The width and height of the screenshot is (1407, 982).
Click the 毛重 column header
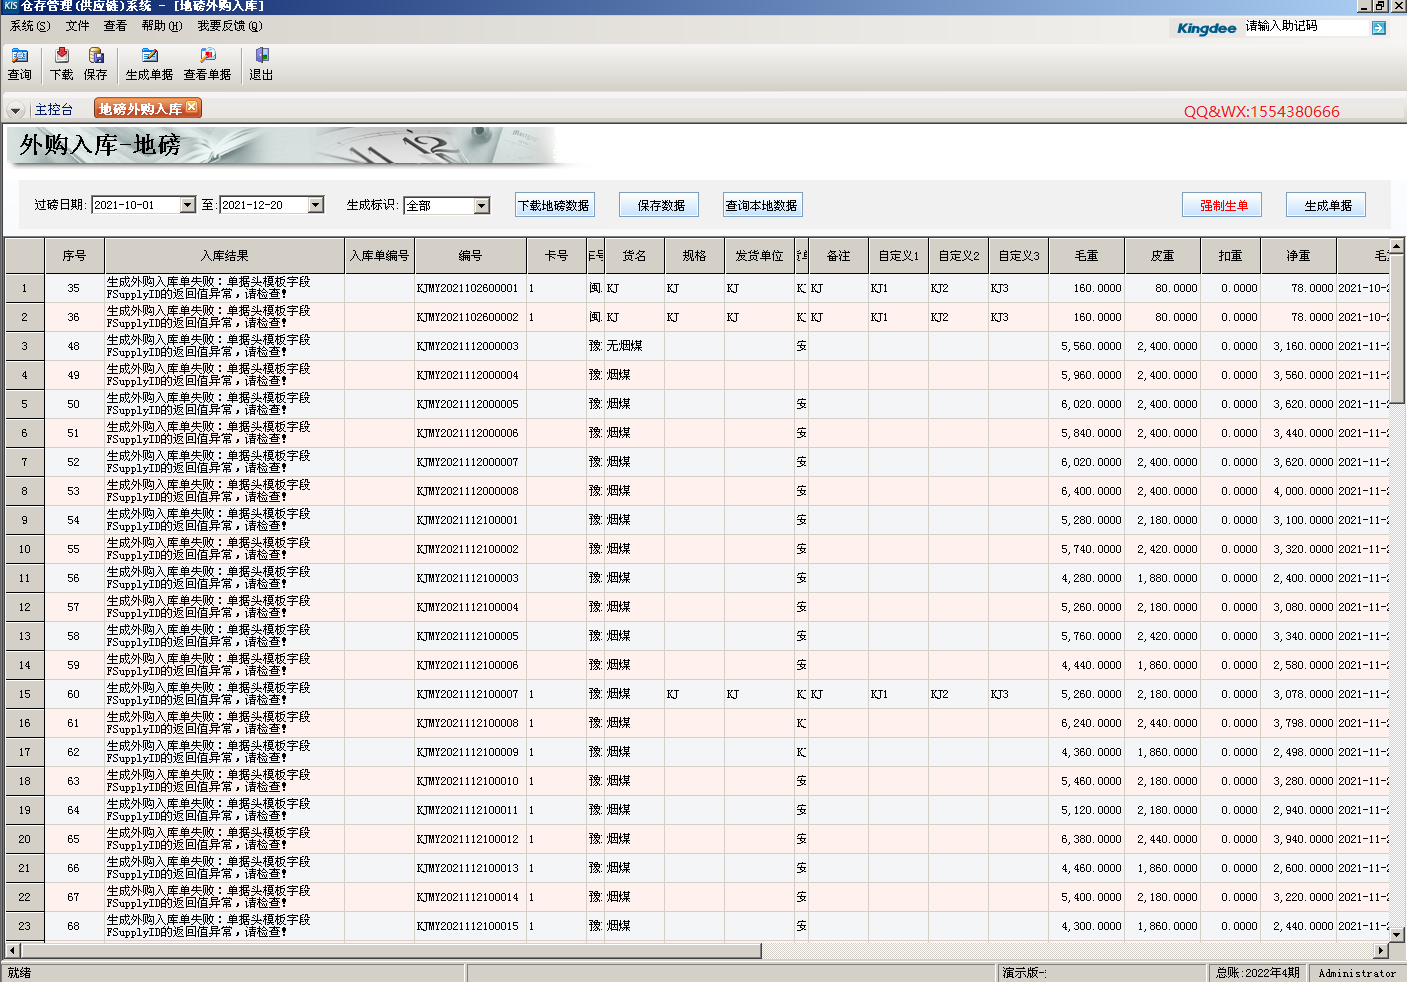coord(1086,256)
